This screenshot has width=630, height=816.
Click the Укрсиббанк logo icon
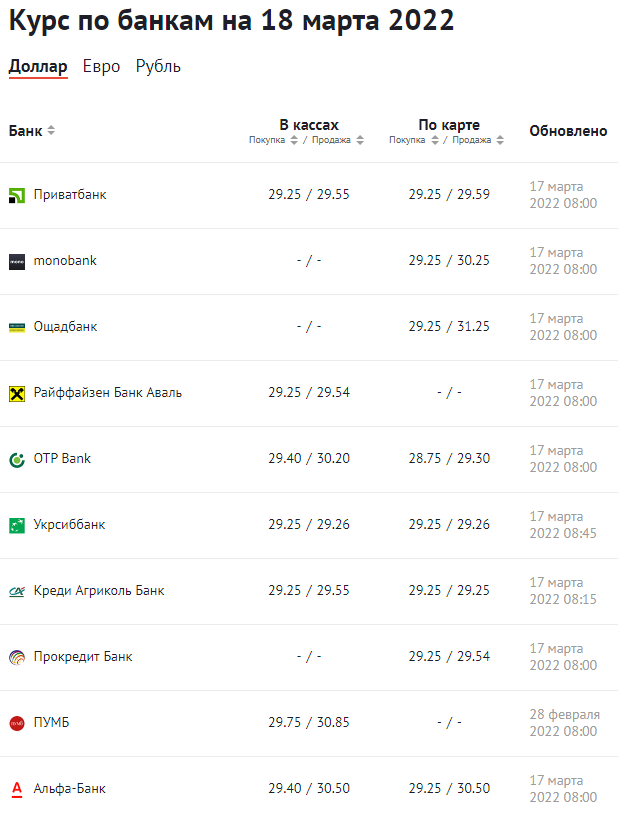17,526
